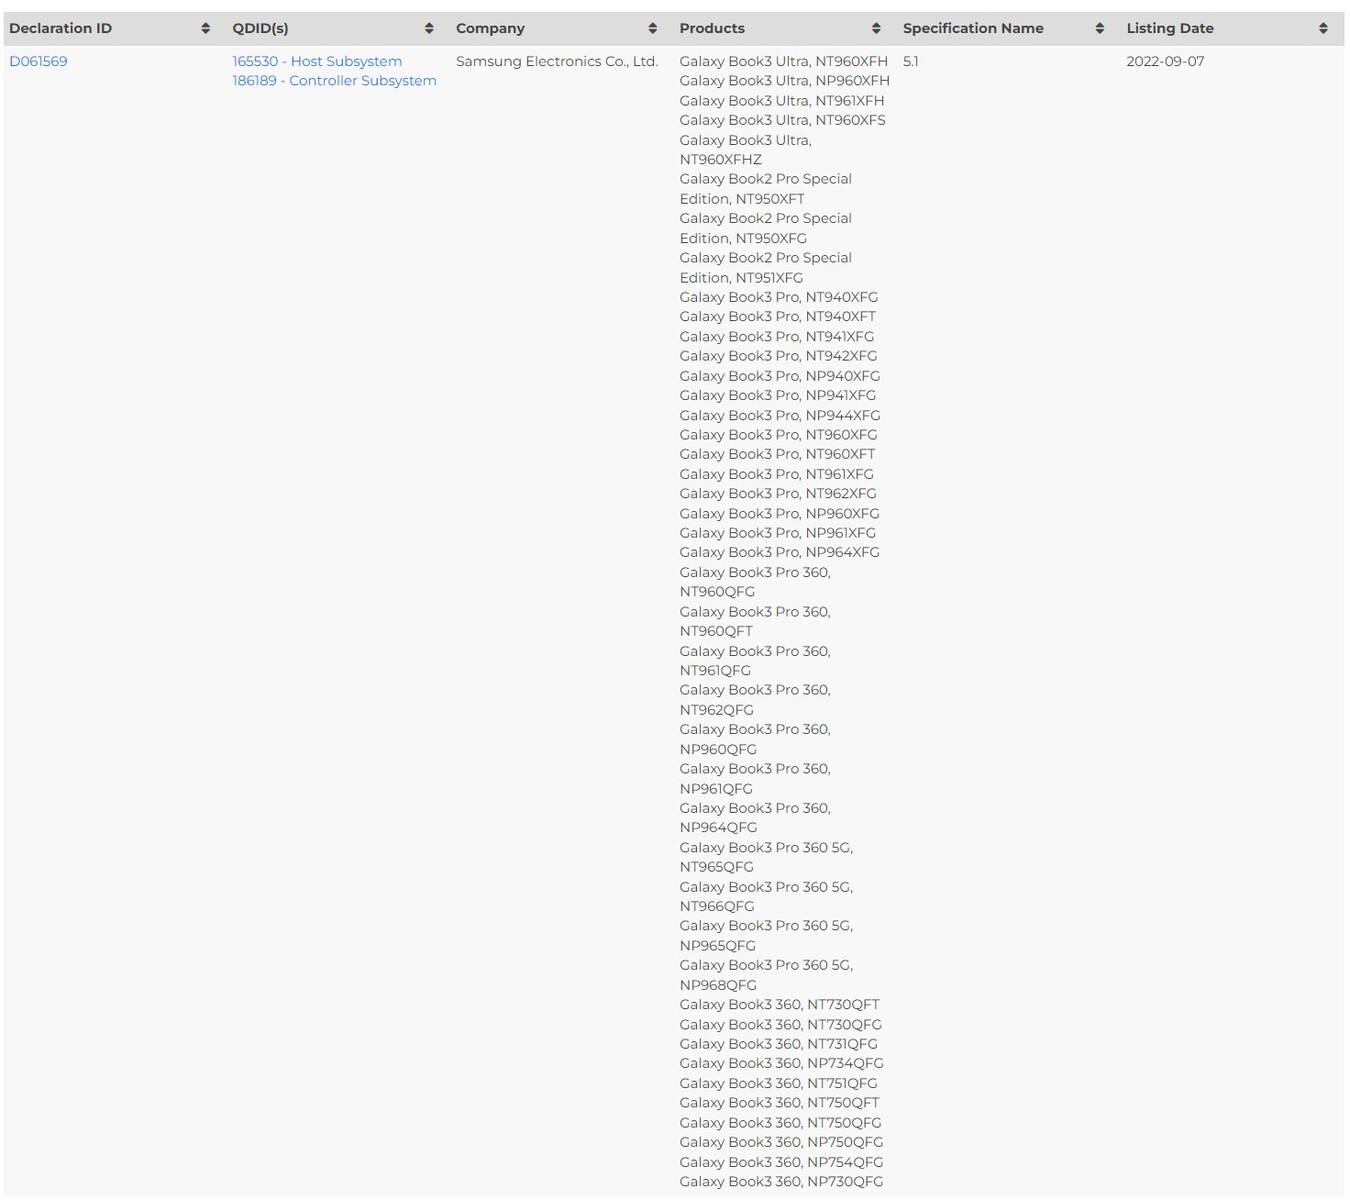
Task: Select Galaxy Book3 Pro, NP961XFG entry
Action: tap(777, 533)
